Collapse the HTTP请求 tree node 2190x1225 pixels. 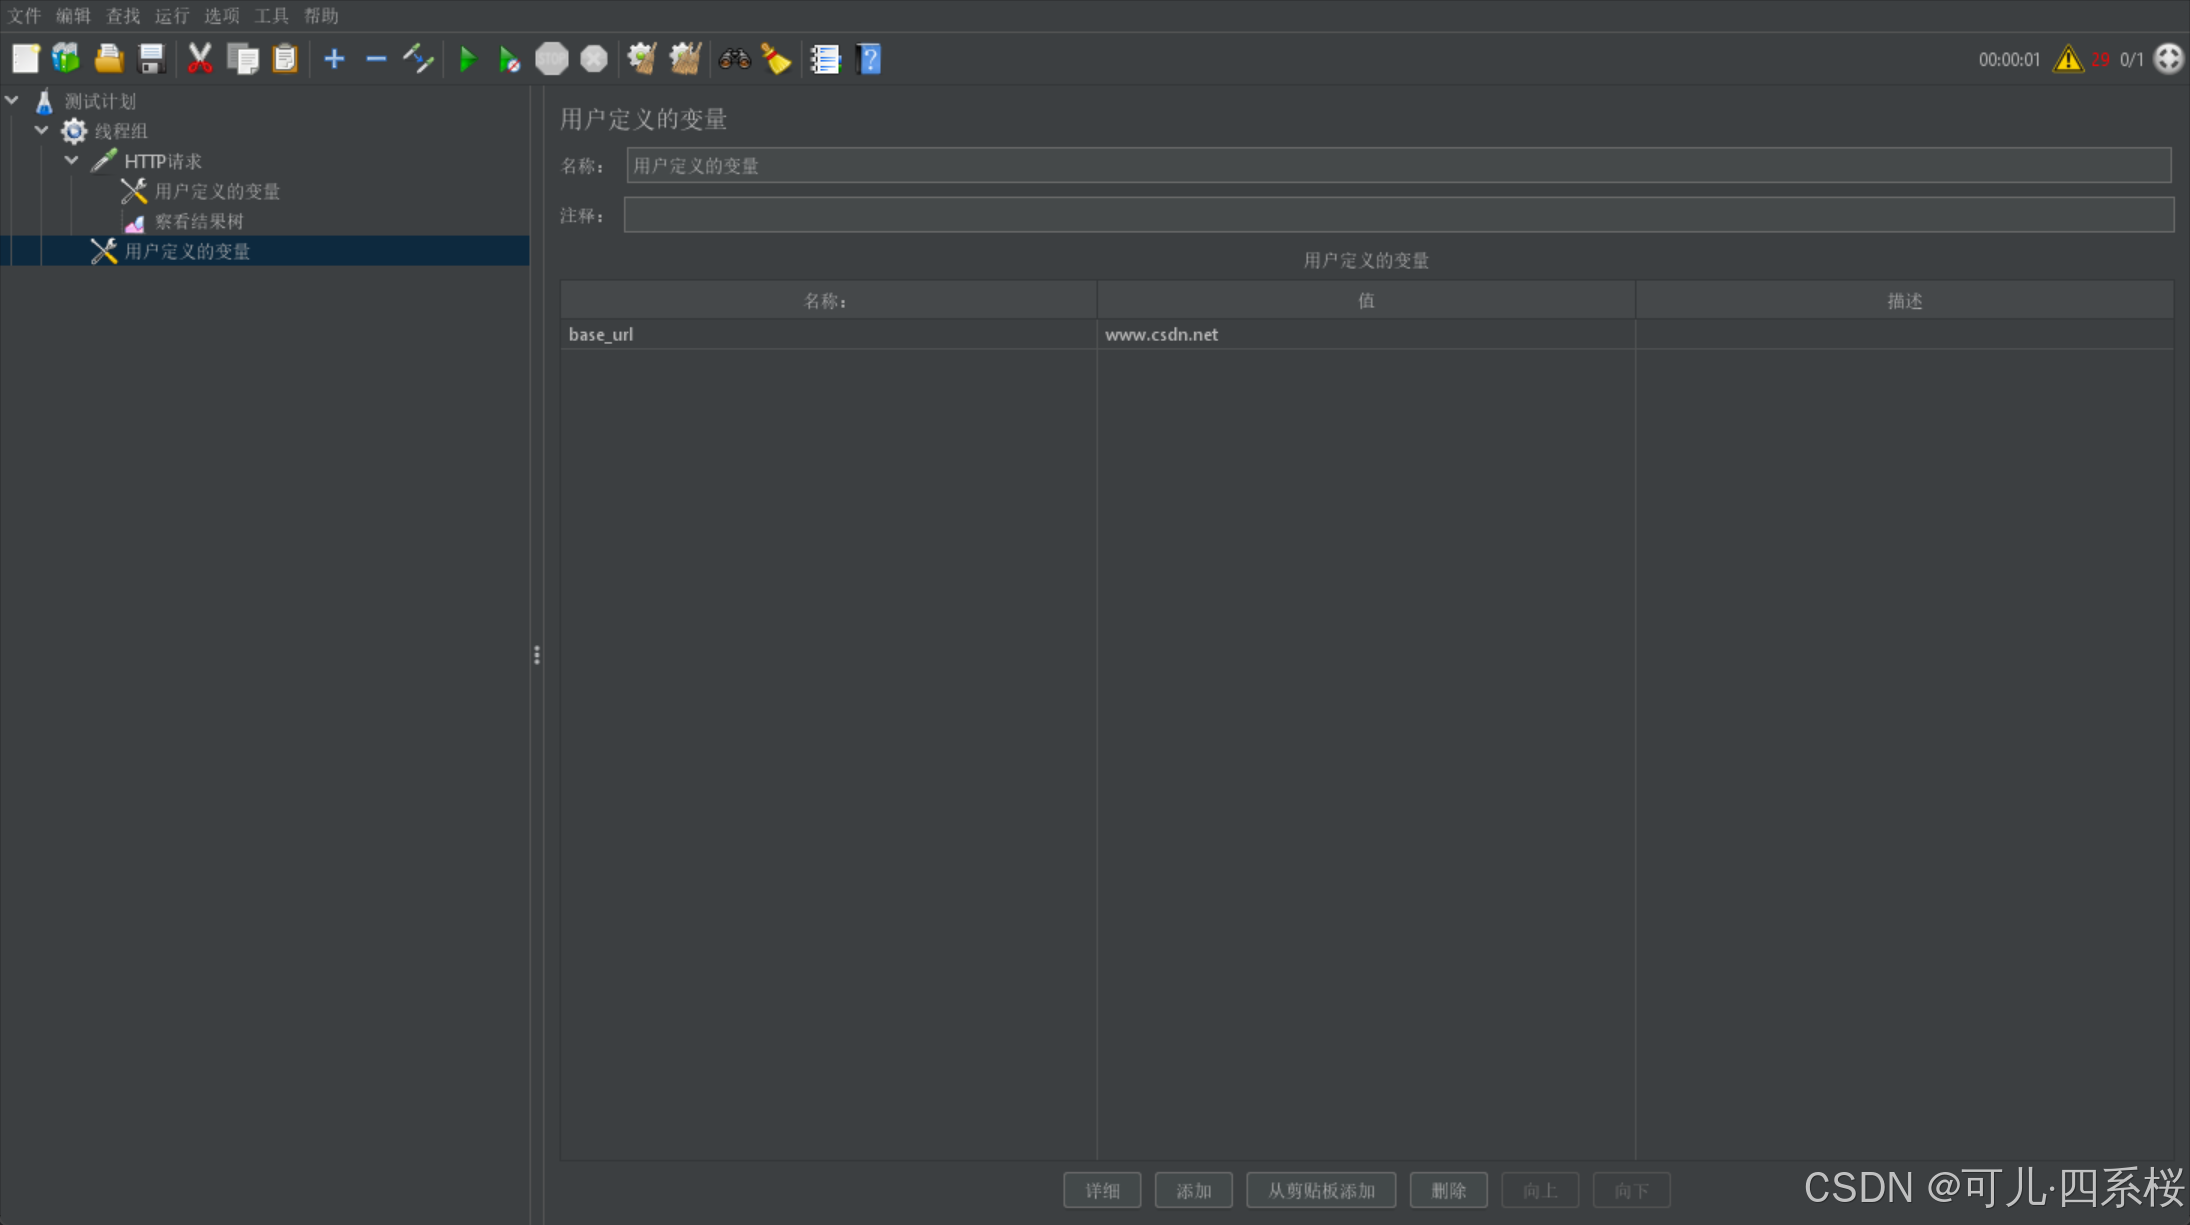point(72,160)
